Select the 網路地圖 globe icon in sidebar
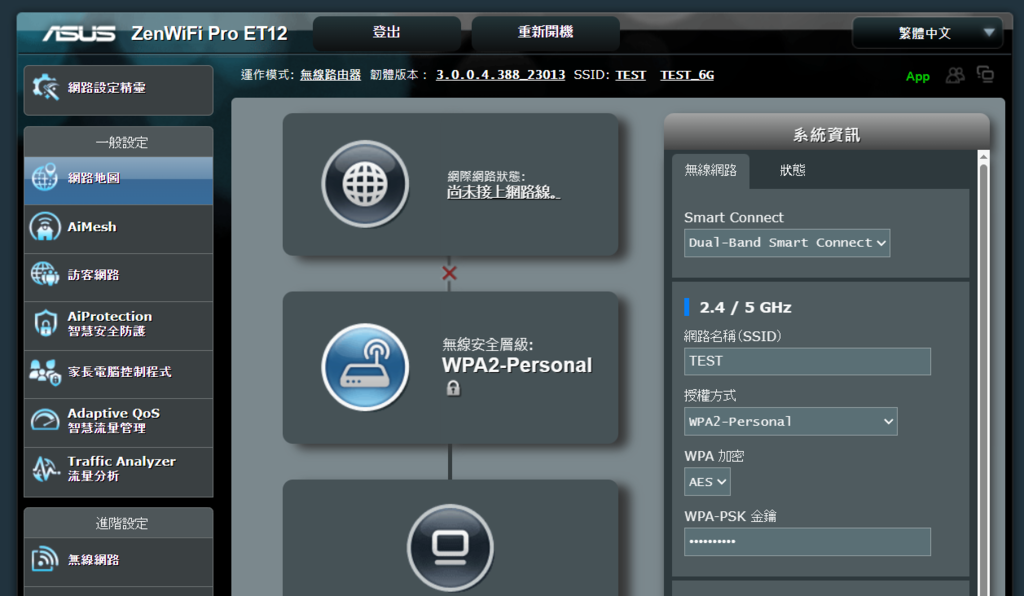The image size is (1024, 596). (45, 178)
